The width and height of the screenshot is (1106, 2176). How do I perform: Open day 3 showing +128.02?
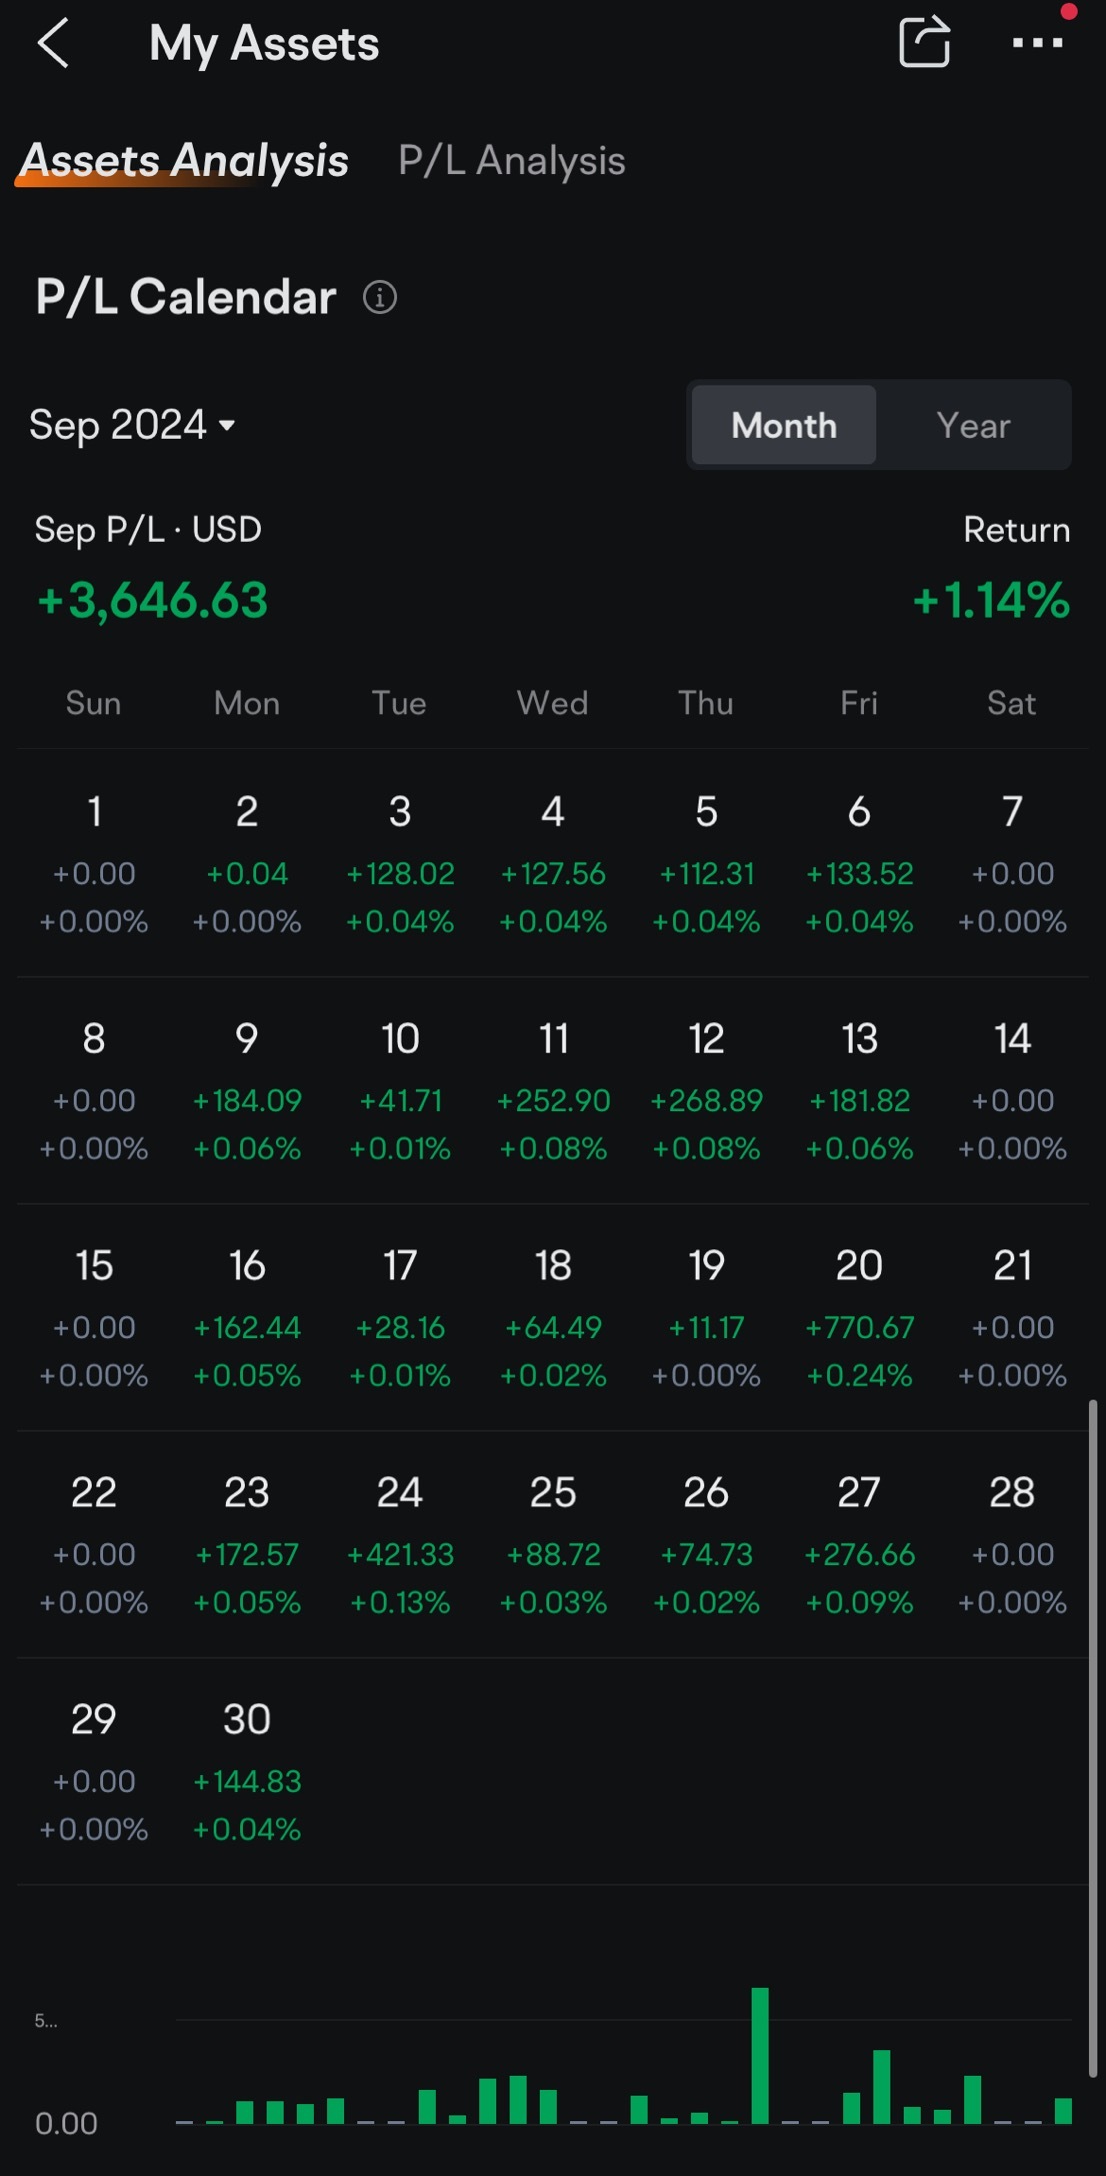pyautogui.click(x=400, y=863)
